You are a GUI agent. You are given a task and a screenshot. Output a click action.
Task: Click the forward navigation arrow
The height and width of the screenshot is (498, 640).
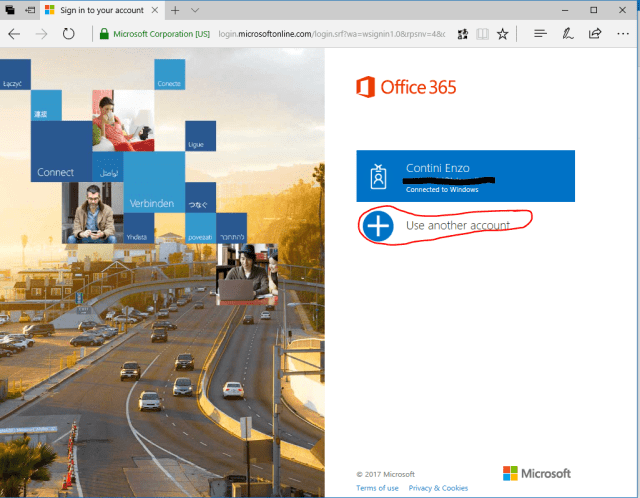pyautogui.click(x=41, y=34)
